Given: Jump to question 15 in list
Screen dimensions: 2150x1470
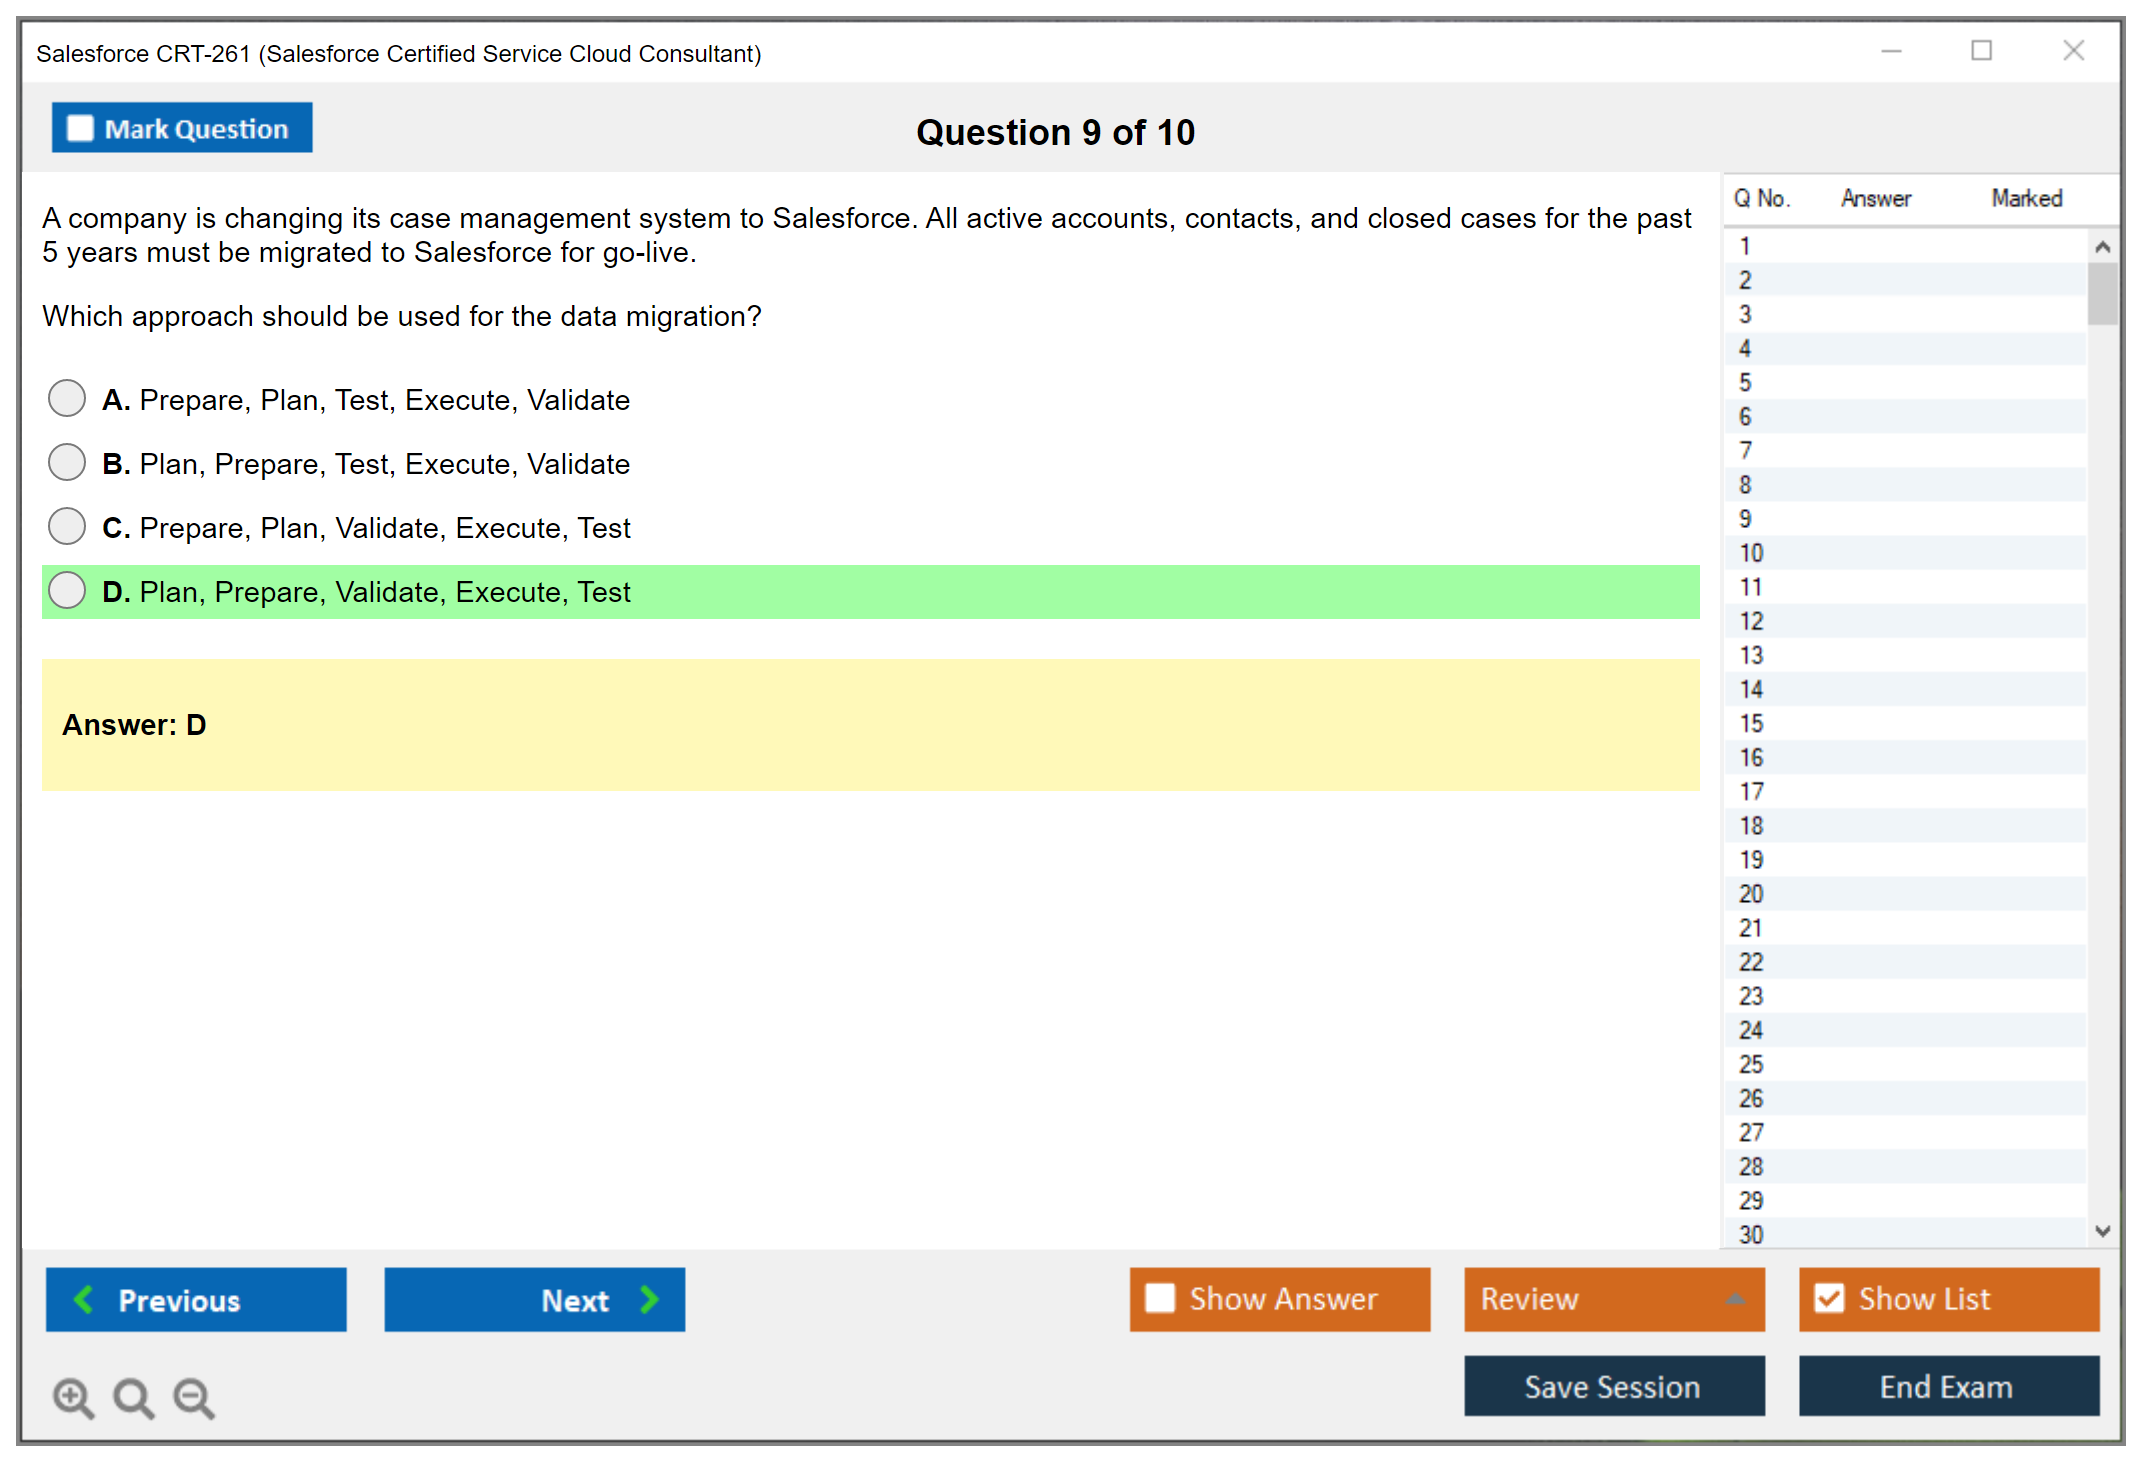Looking at the screenshot, I should pyautogui.click(x=1751, y=723).
